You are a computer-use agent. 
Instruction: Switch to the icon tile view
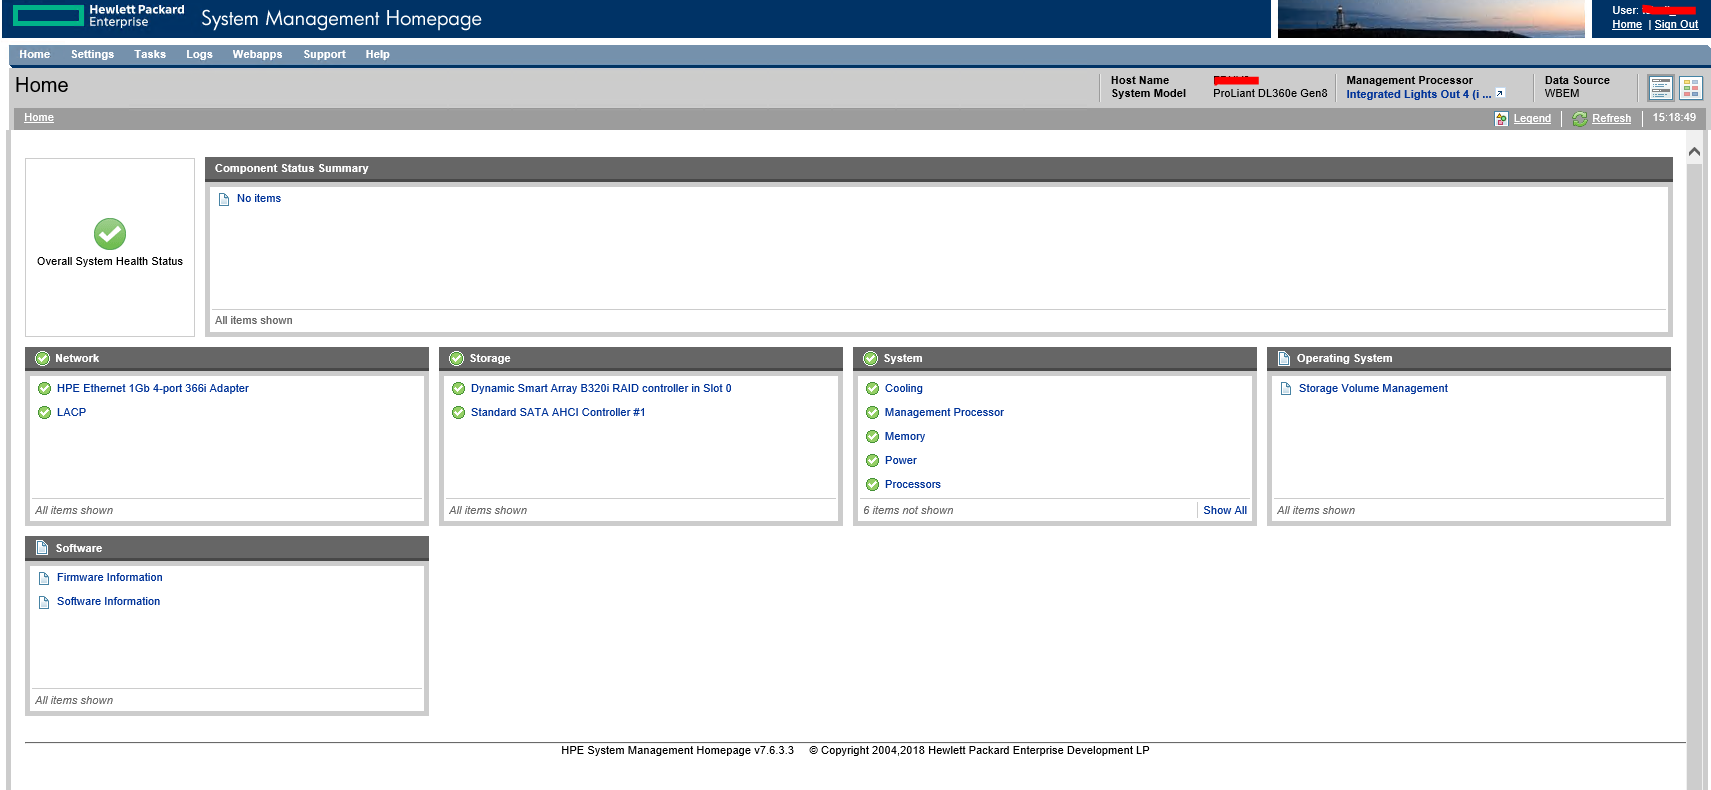pyautogui.click(x=1691, y=88)
